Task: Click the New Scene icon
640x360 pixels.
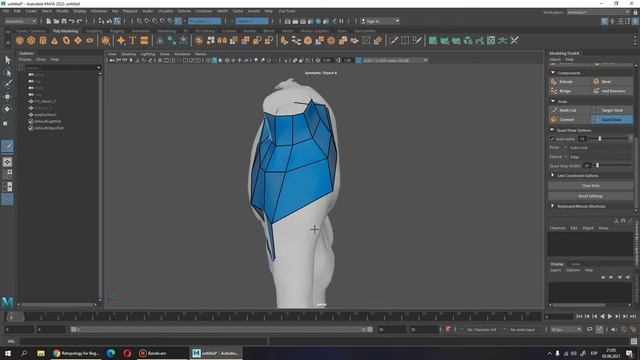Action: click(49, 21)
